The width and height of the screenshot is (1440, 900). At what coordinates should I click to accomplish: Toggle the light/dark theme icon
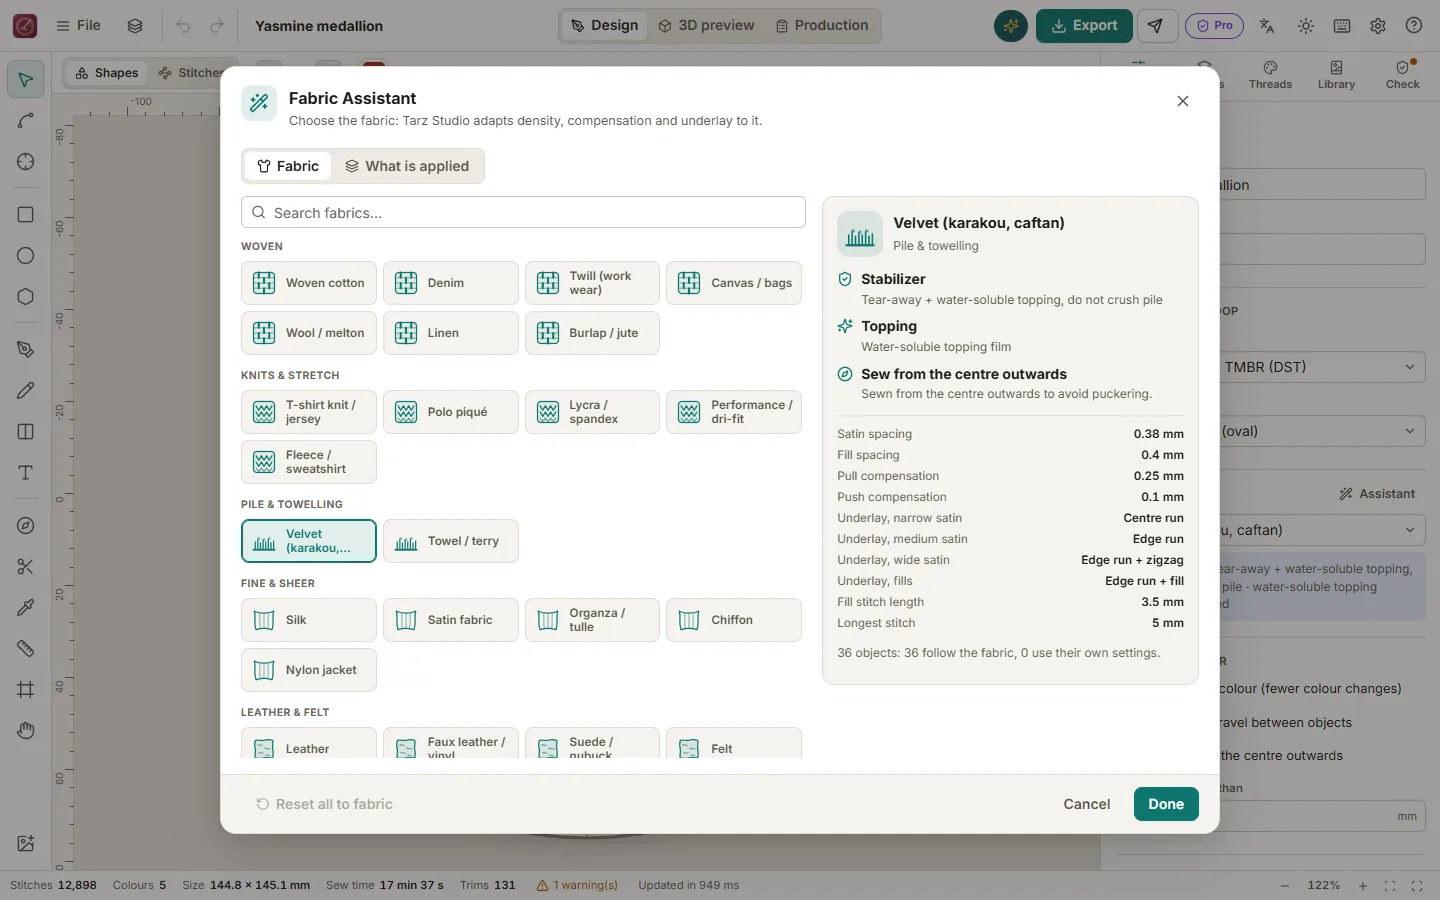click(1306, 26)
